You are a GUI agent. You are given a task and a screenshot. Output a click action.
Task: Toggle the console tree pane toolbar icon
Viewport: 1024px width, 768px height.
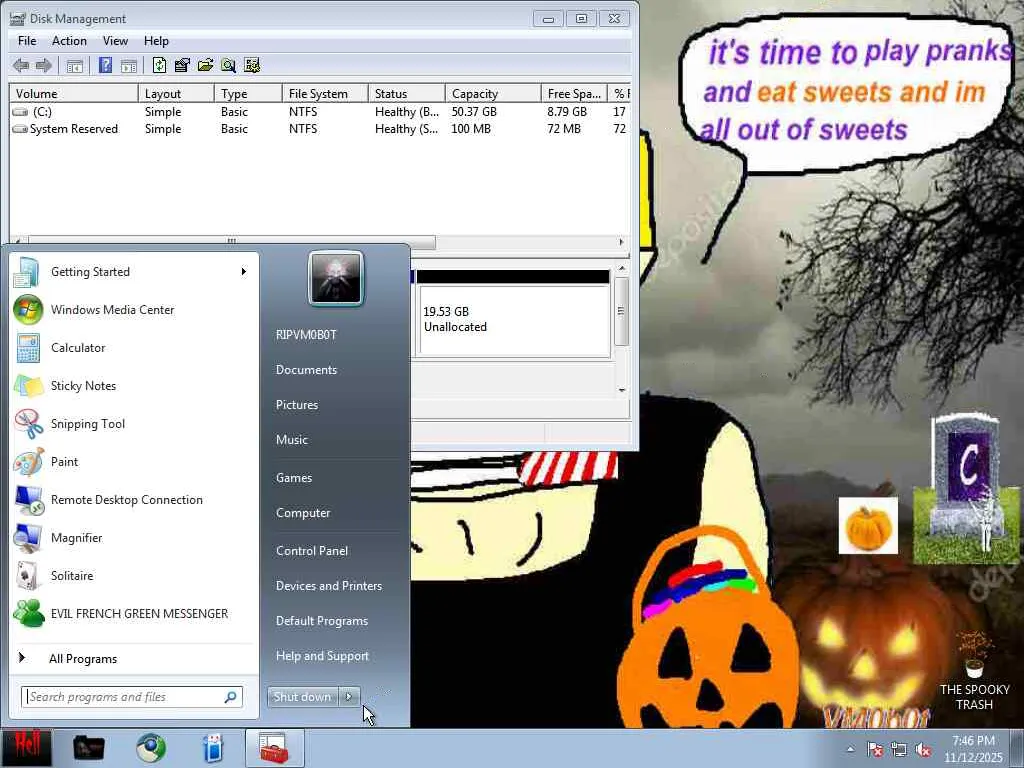(x=75, y=65)
